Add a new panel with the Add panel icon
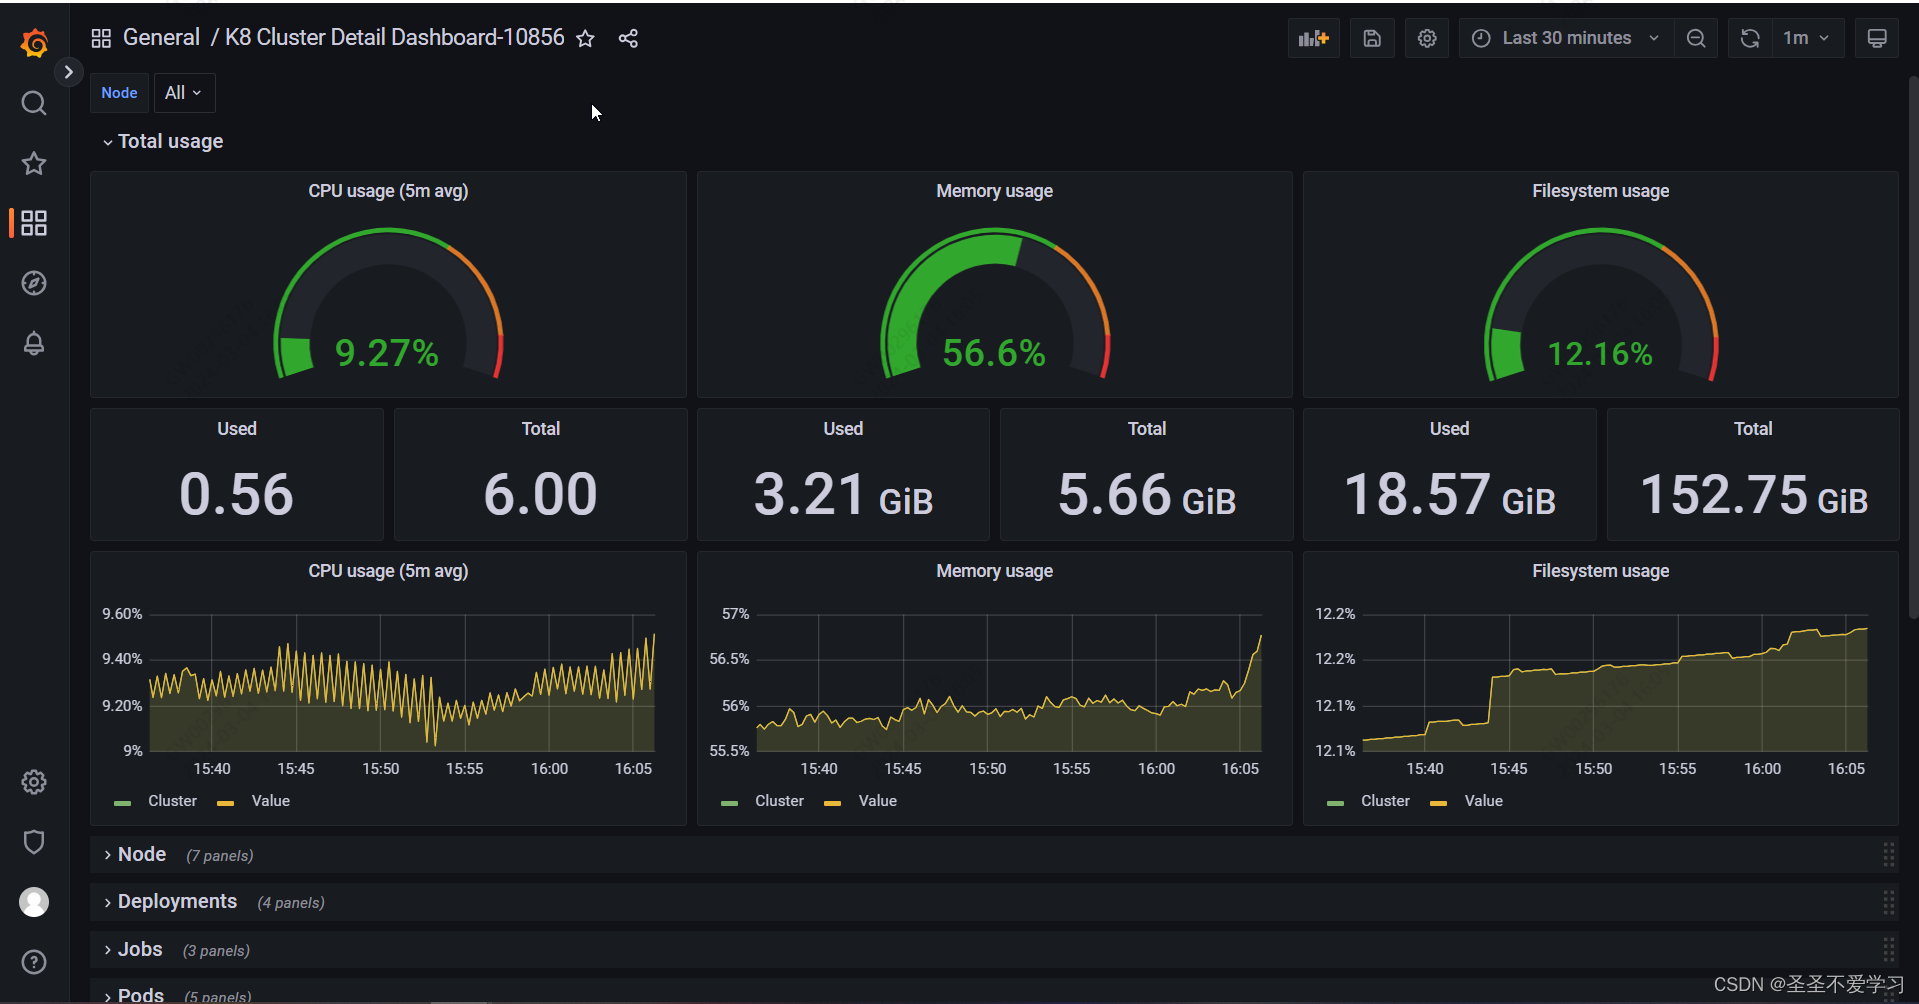Screen dimensions: 1919x1004 [1314, 38]
